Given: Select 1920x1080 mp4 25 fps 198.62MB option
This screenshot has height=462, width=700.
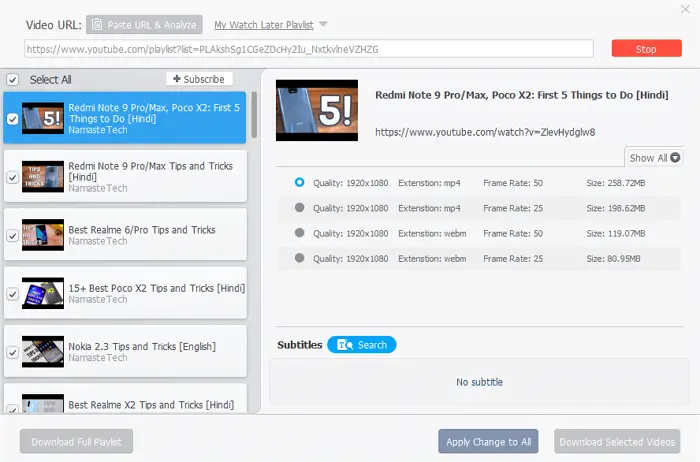Looking at the screenshot, I should coord(300,208).
